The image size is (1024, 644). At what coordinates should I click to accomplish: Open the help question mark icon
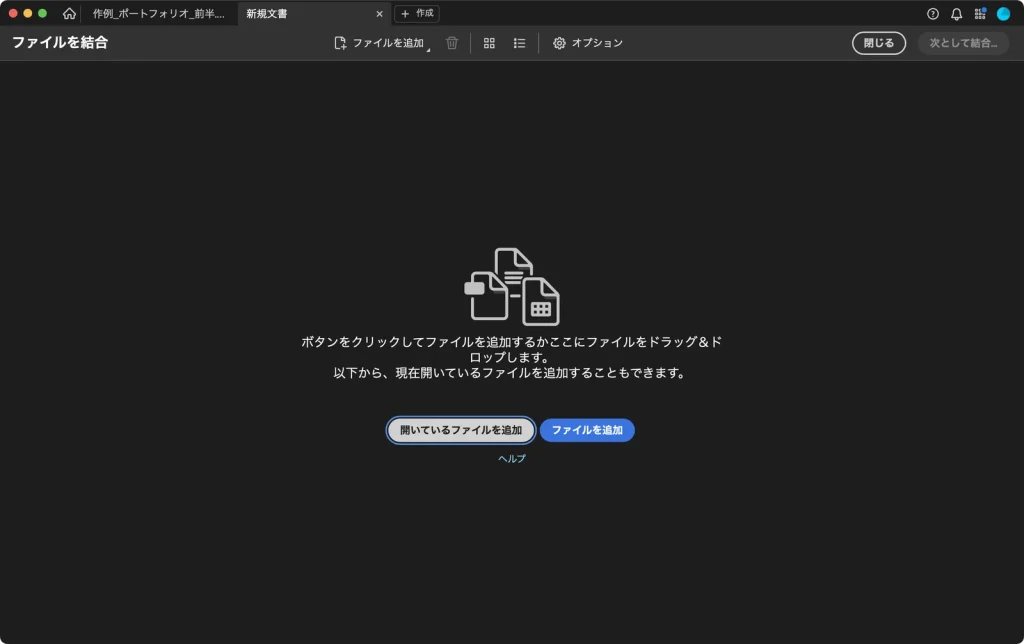[x=933, y=14]
